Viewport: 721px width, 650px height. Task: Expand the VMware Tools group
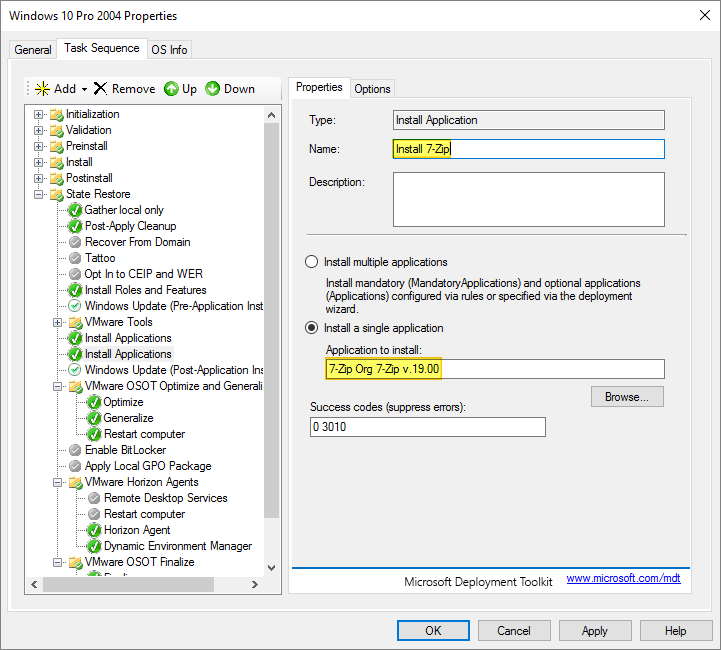[x=58, y=322]
